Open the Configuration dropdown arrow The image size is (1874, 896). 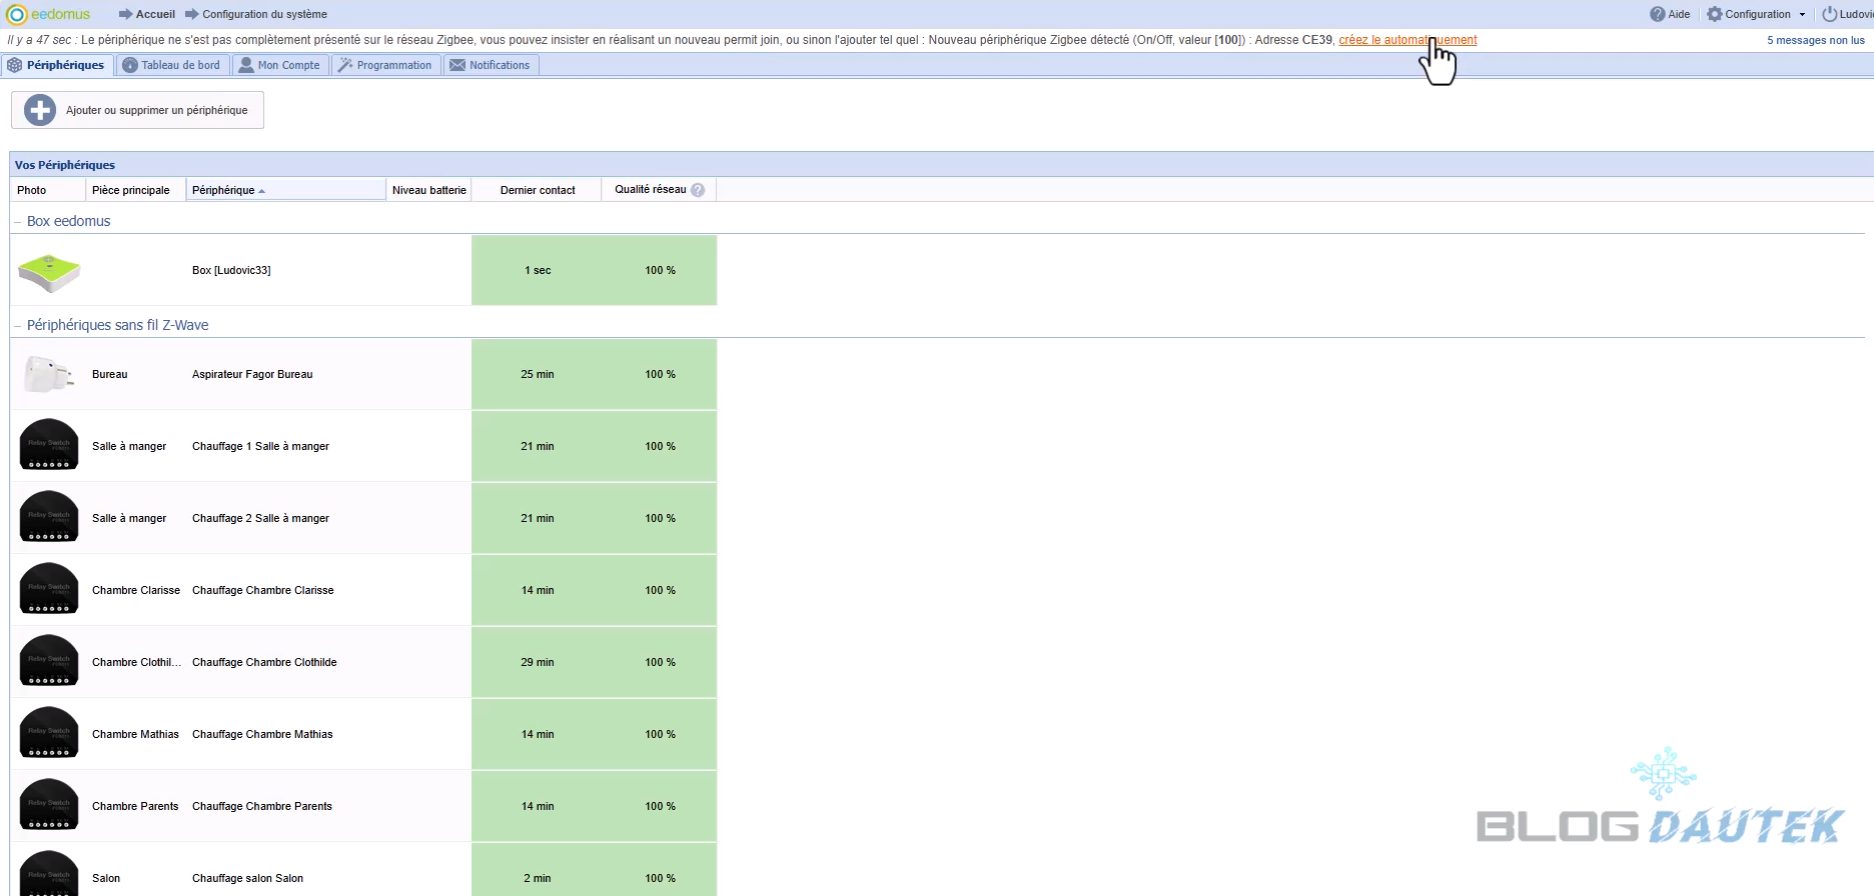point(1802,15)
